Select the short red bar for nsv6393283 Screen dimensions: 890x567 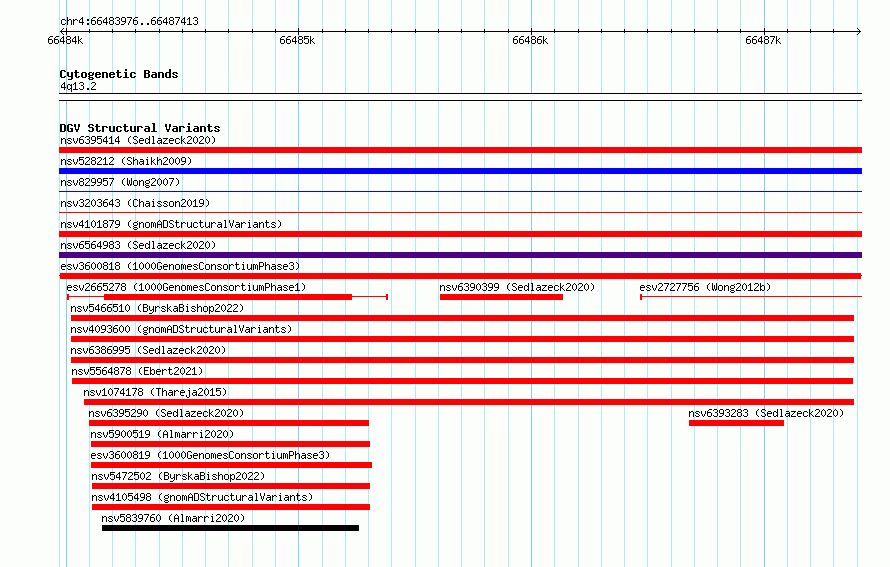point(736,423)
